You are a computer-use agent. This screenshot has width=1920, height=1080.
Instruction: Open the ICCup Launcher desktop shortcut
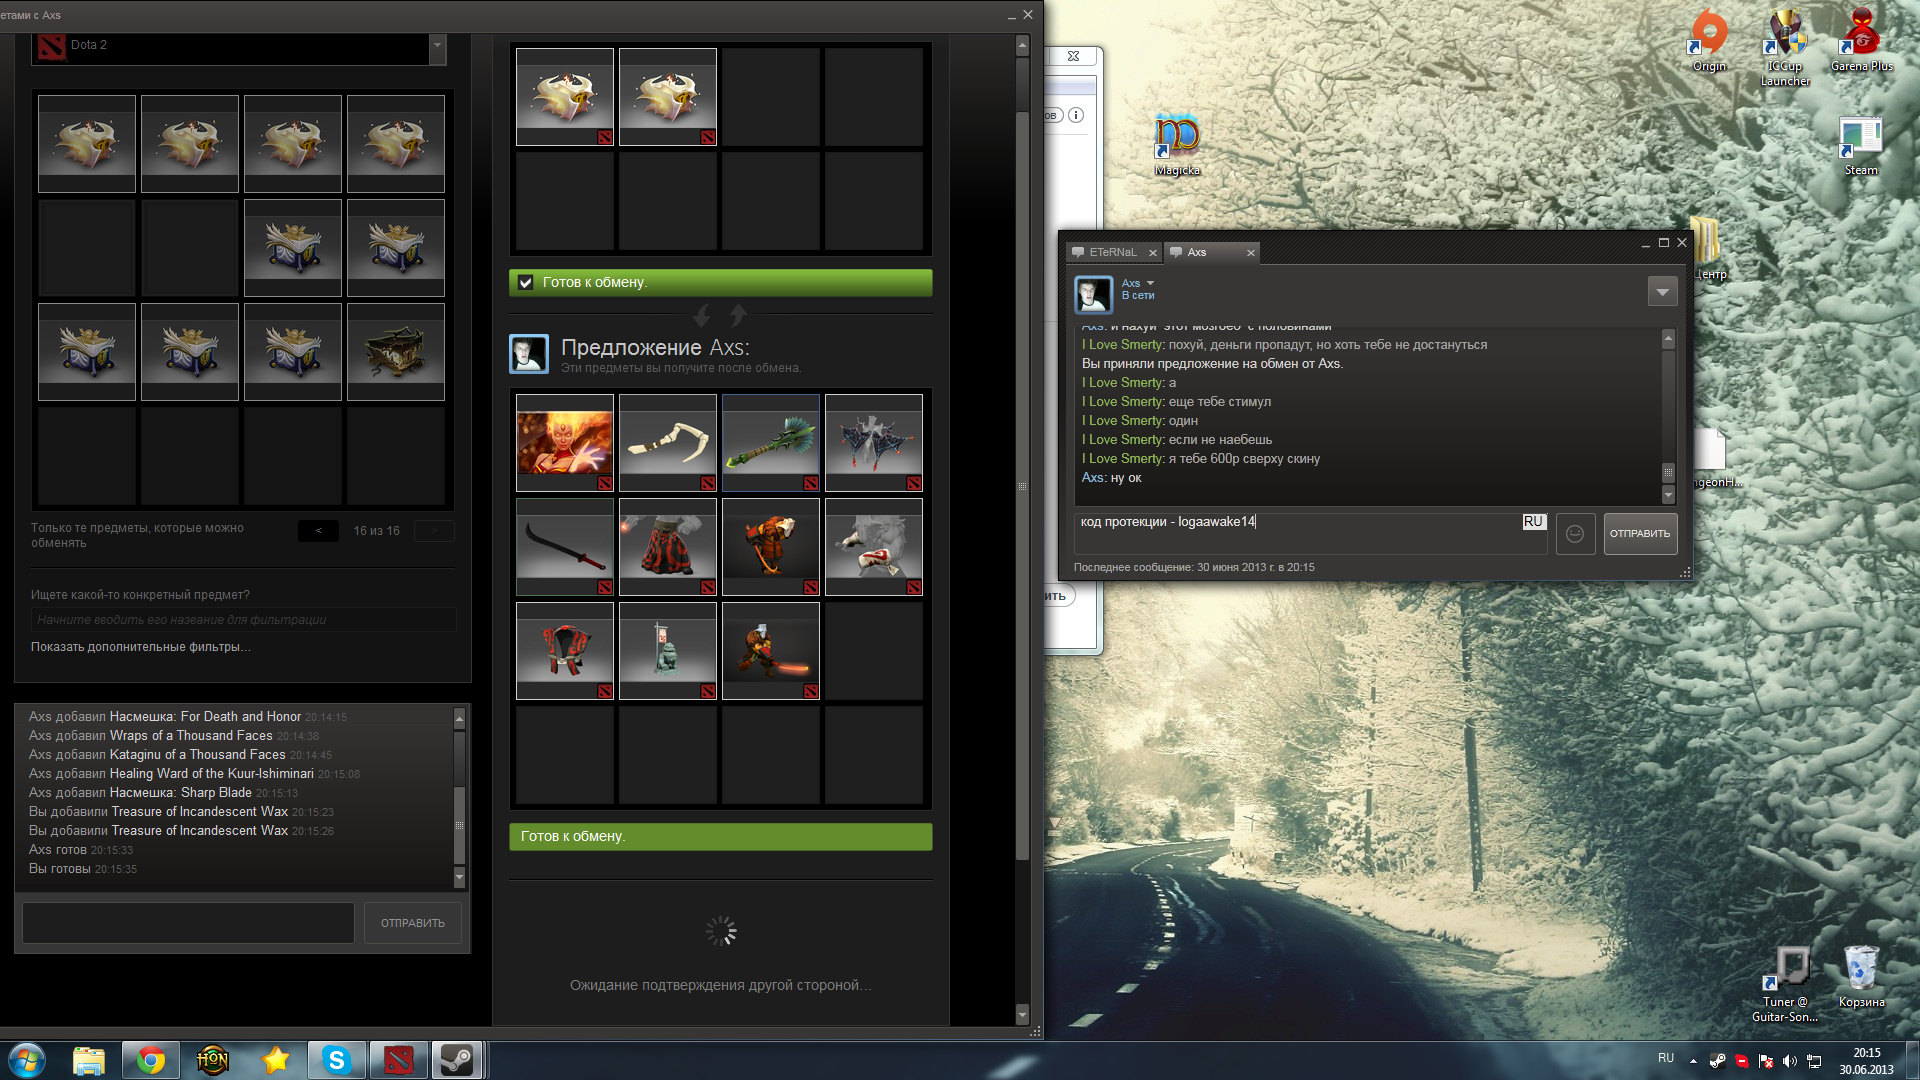1785,47
